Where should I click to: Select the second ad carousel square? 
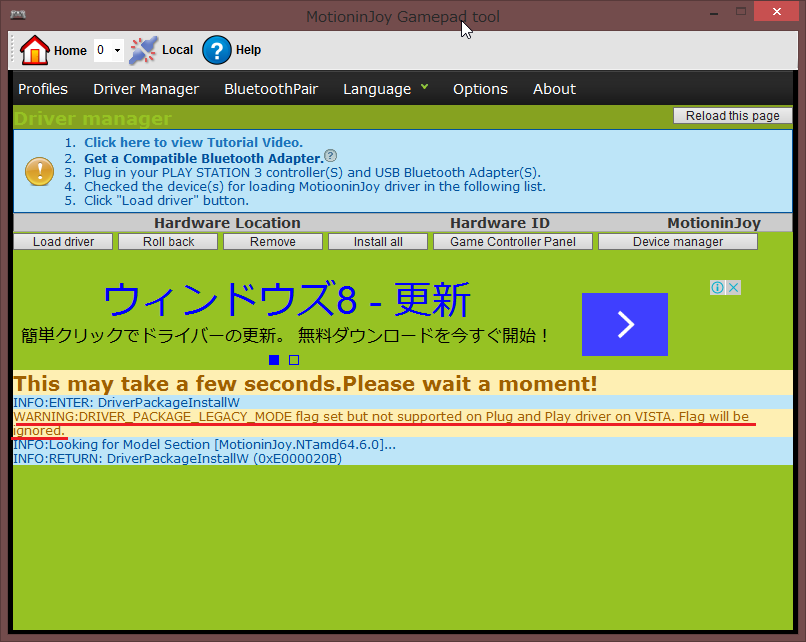pyautogui.click(x=293, y=360)
